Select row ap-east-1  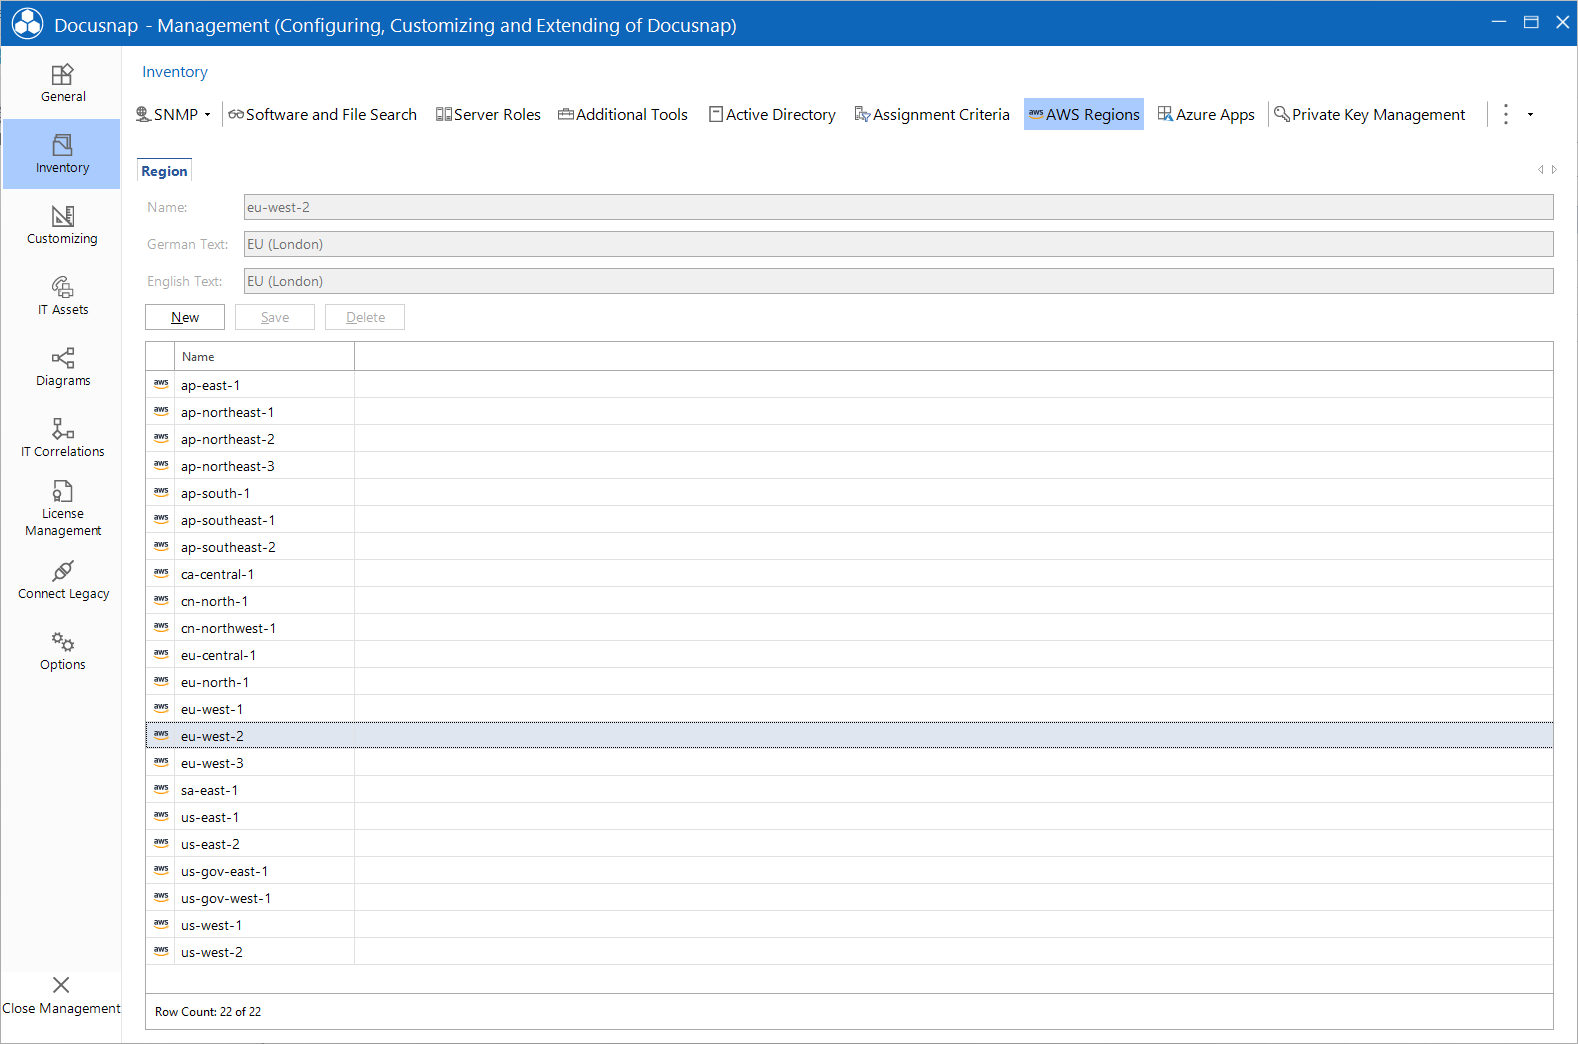tap(849, 385)
